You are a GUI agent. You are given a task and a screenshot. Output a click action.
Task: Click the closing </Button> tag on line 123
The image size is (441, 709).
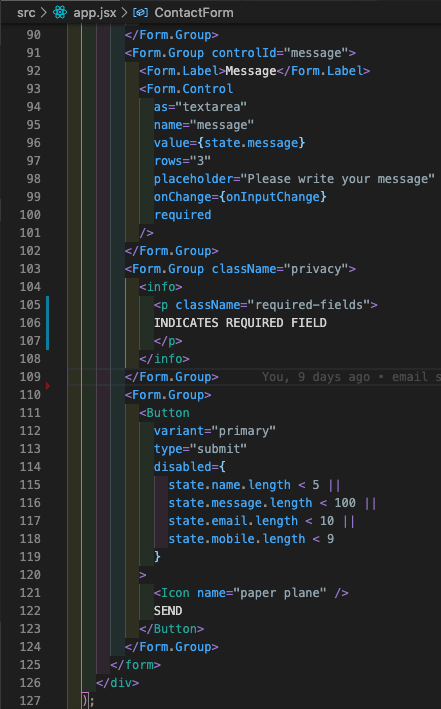172,629
